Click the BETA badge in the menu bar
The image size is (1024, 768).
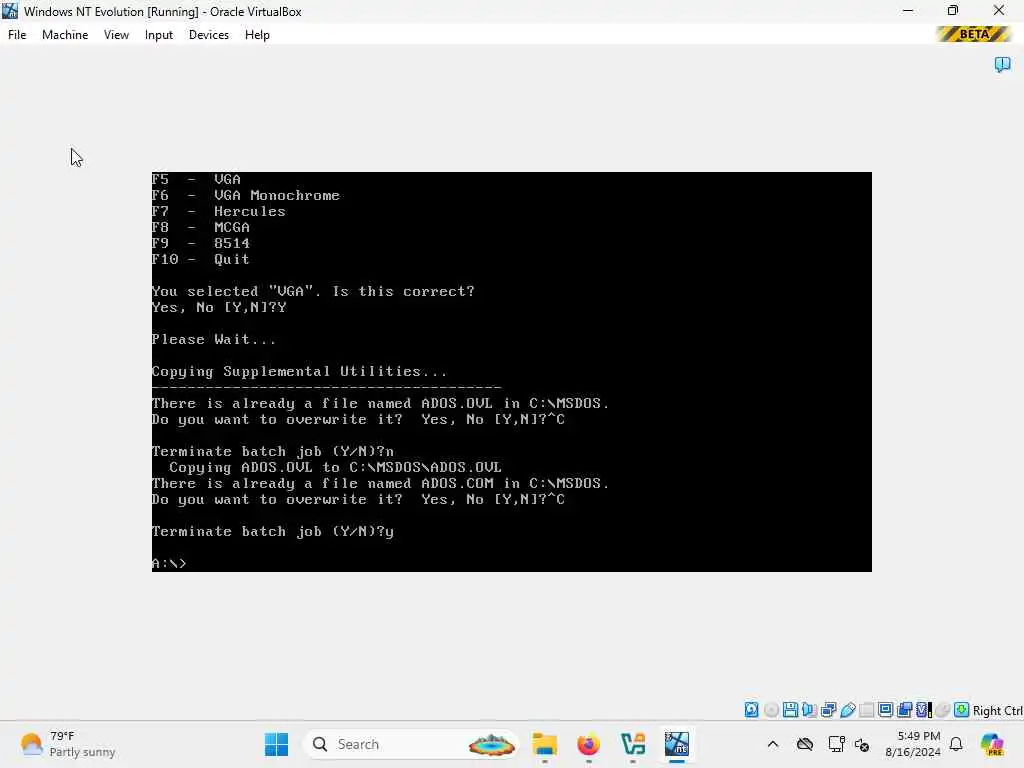tap(974, 34)
